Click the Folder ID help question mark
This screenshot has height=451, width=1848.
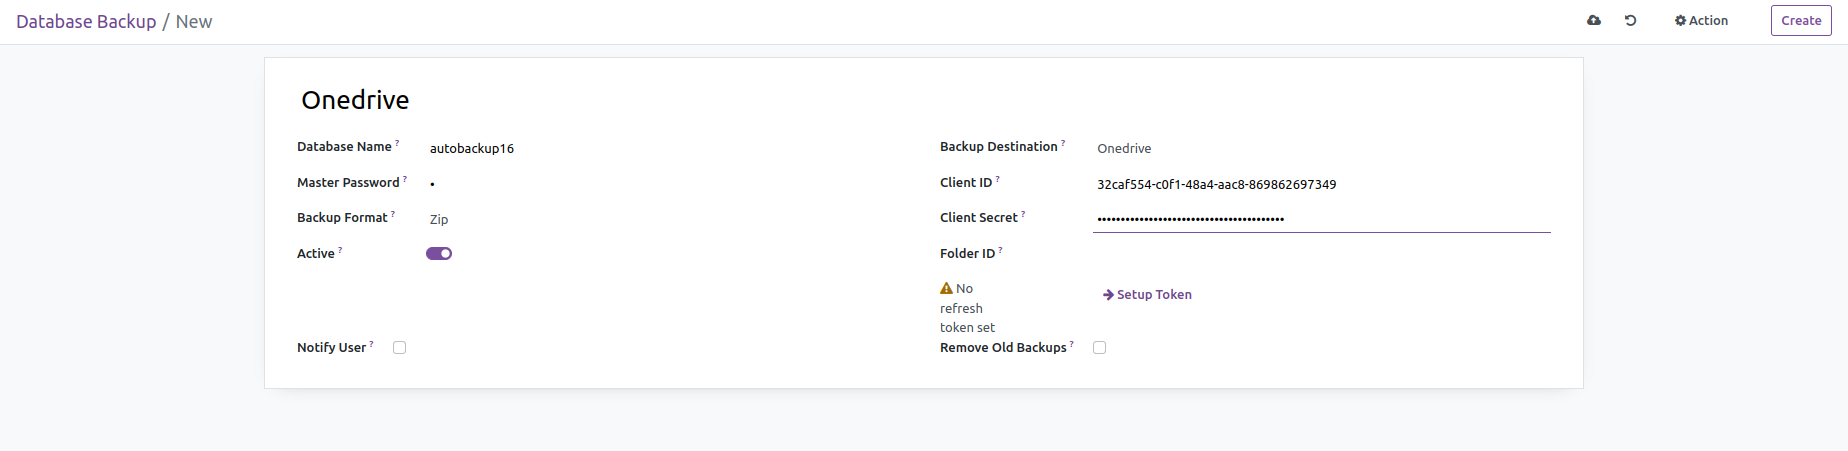1000,250
